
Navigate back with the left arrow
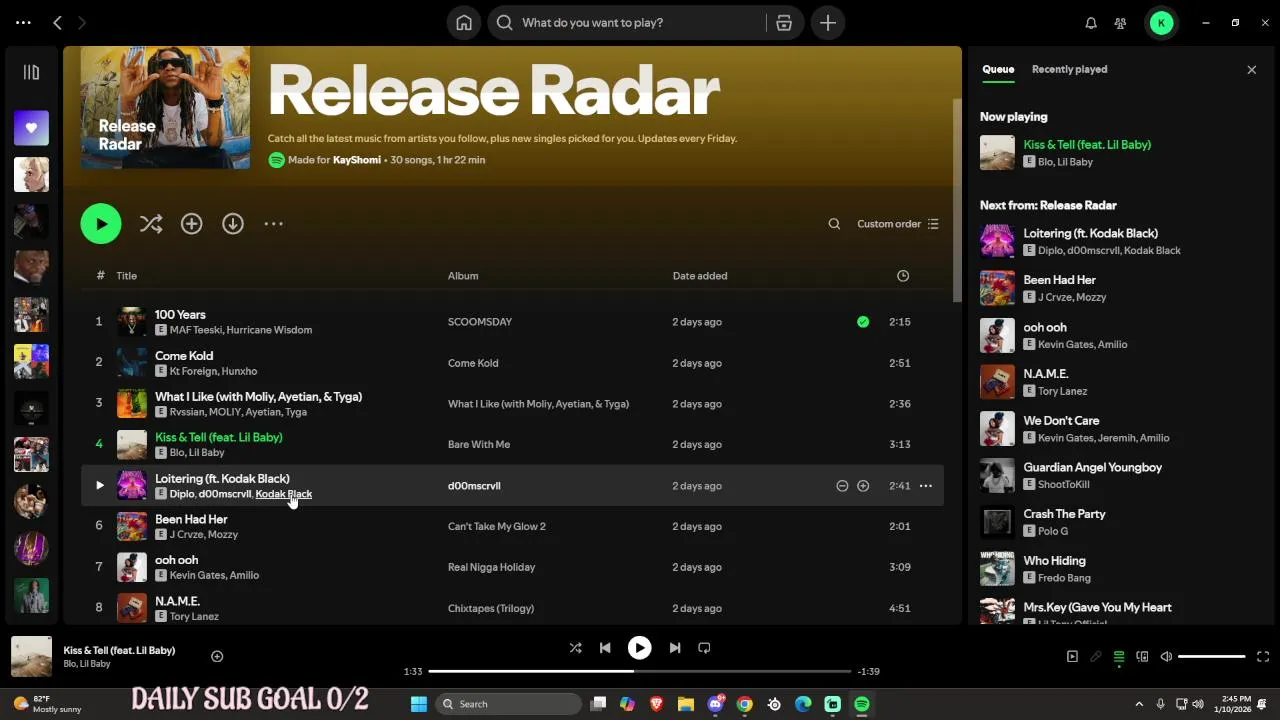(57, 22)
